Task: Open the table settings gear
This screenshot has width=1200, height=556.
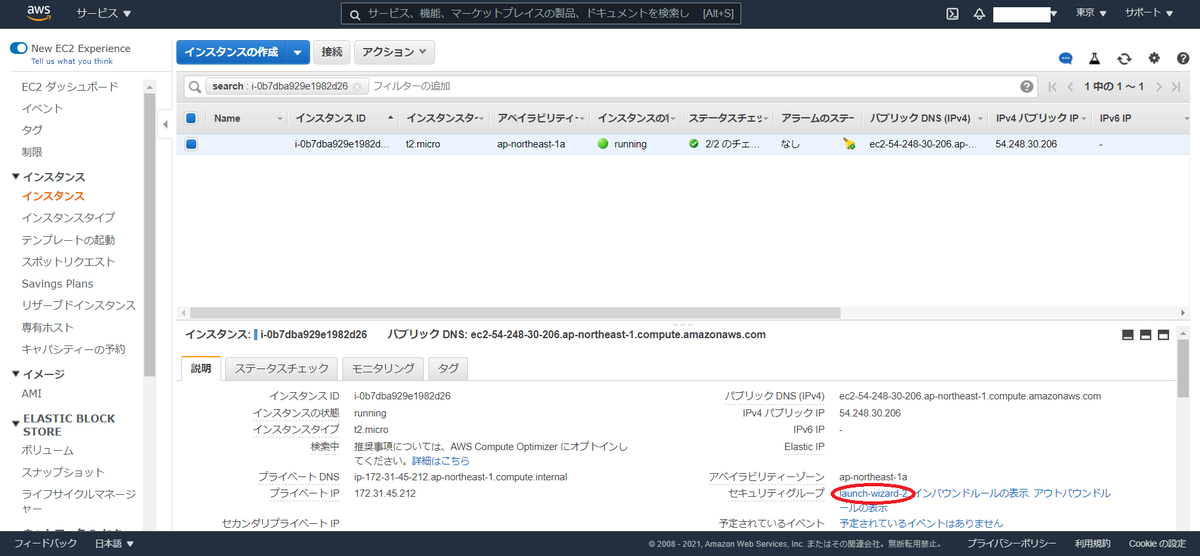Action: click(1154, 59)
